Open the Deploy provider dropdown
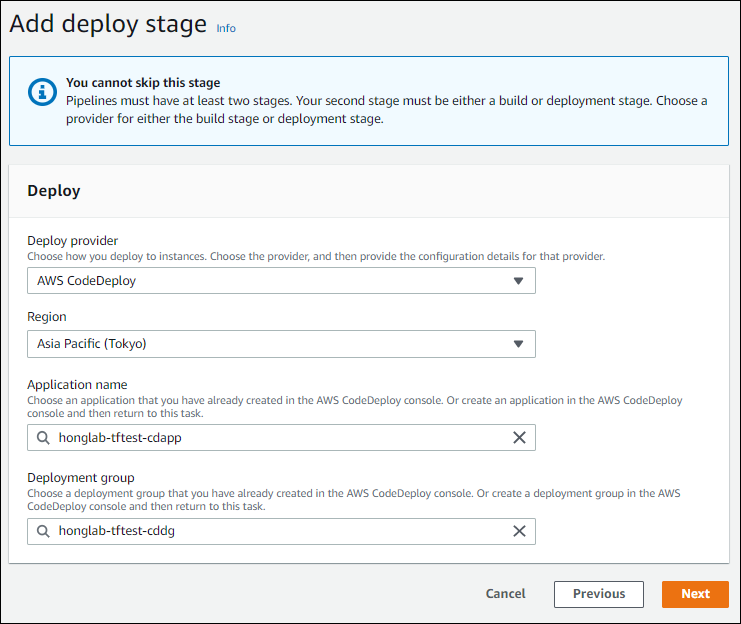This screenshot has height=624, width=741. (x=281, y=281)
